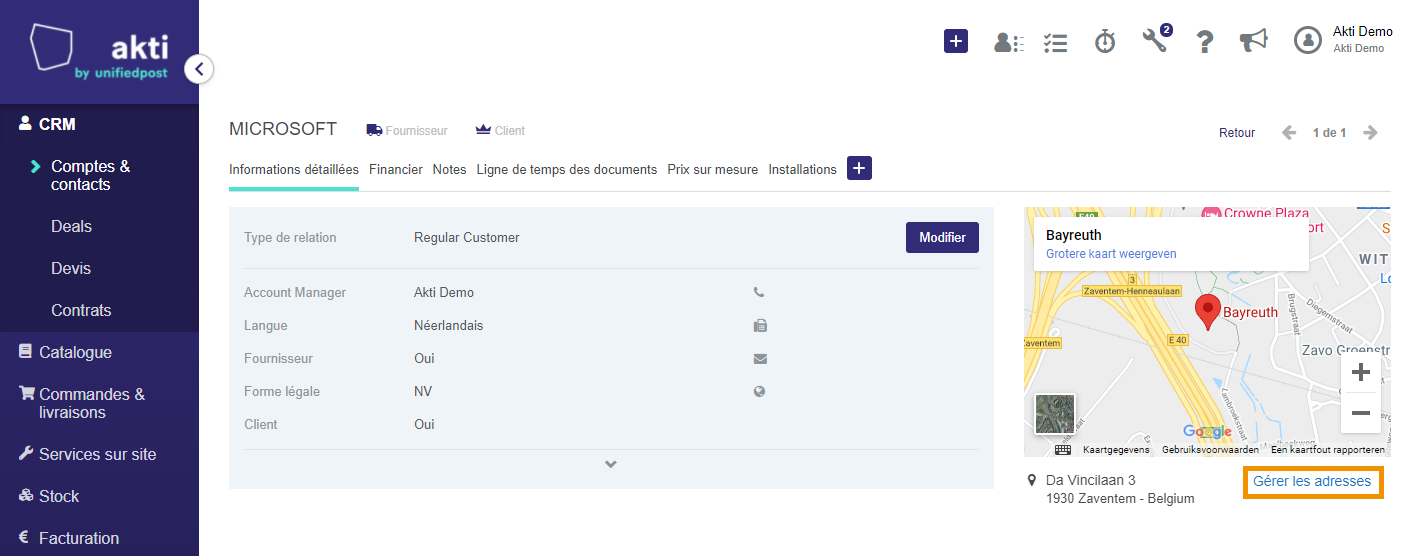1402x556 pixels.
Task: Open the help question mark icon
Action: (x=1205, y=41)
